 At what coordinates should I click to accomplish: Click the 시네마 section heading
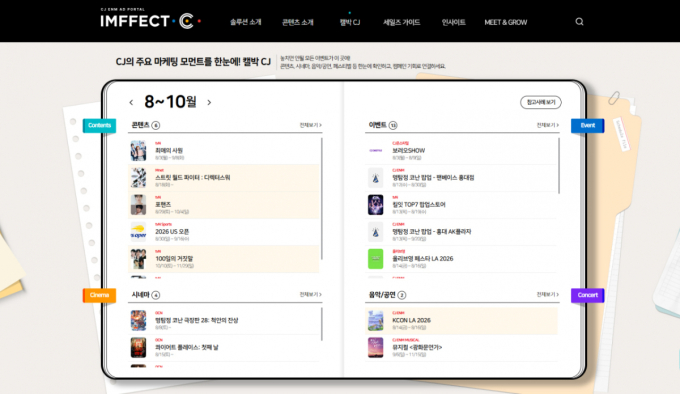(x=141, y=295)
